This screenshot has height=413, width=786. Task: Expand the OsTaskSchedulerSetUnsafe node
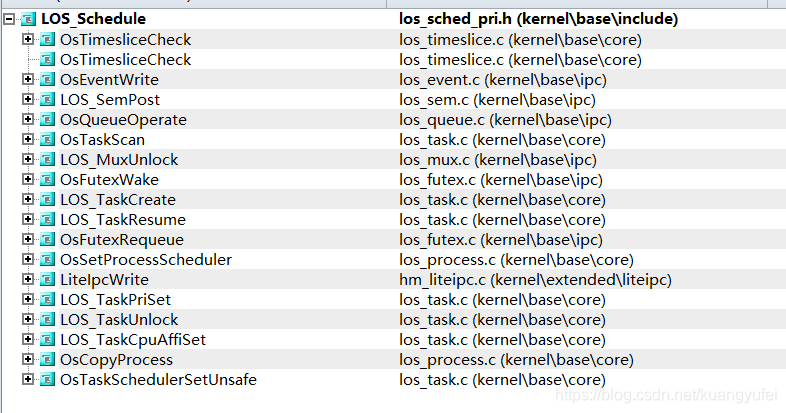point(28,379)
